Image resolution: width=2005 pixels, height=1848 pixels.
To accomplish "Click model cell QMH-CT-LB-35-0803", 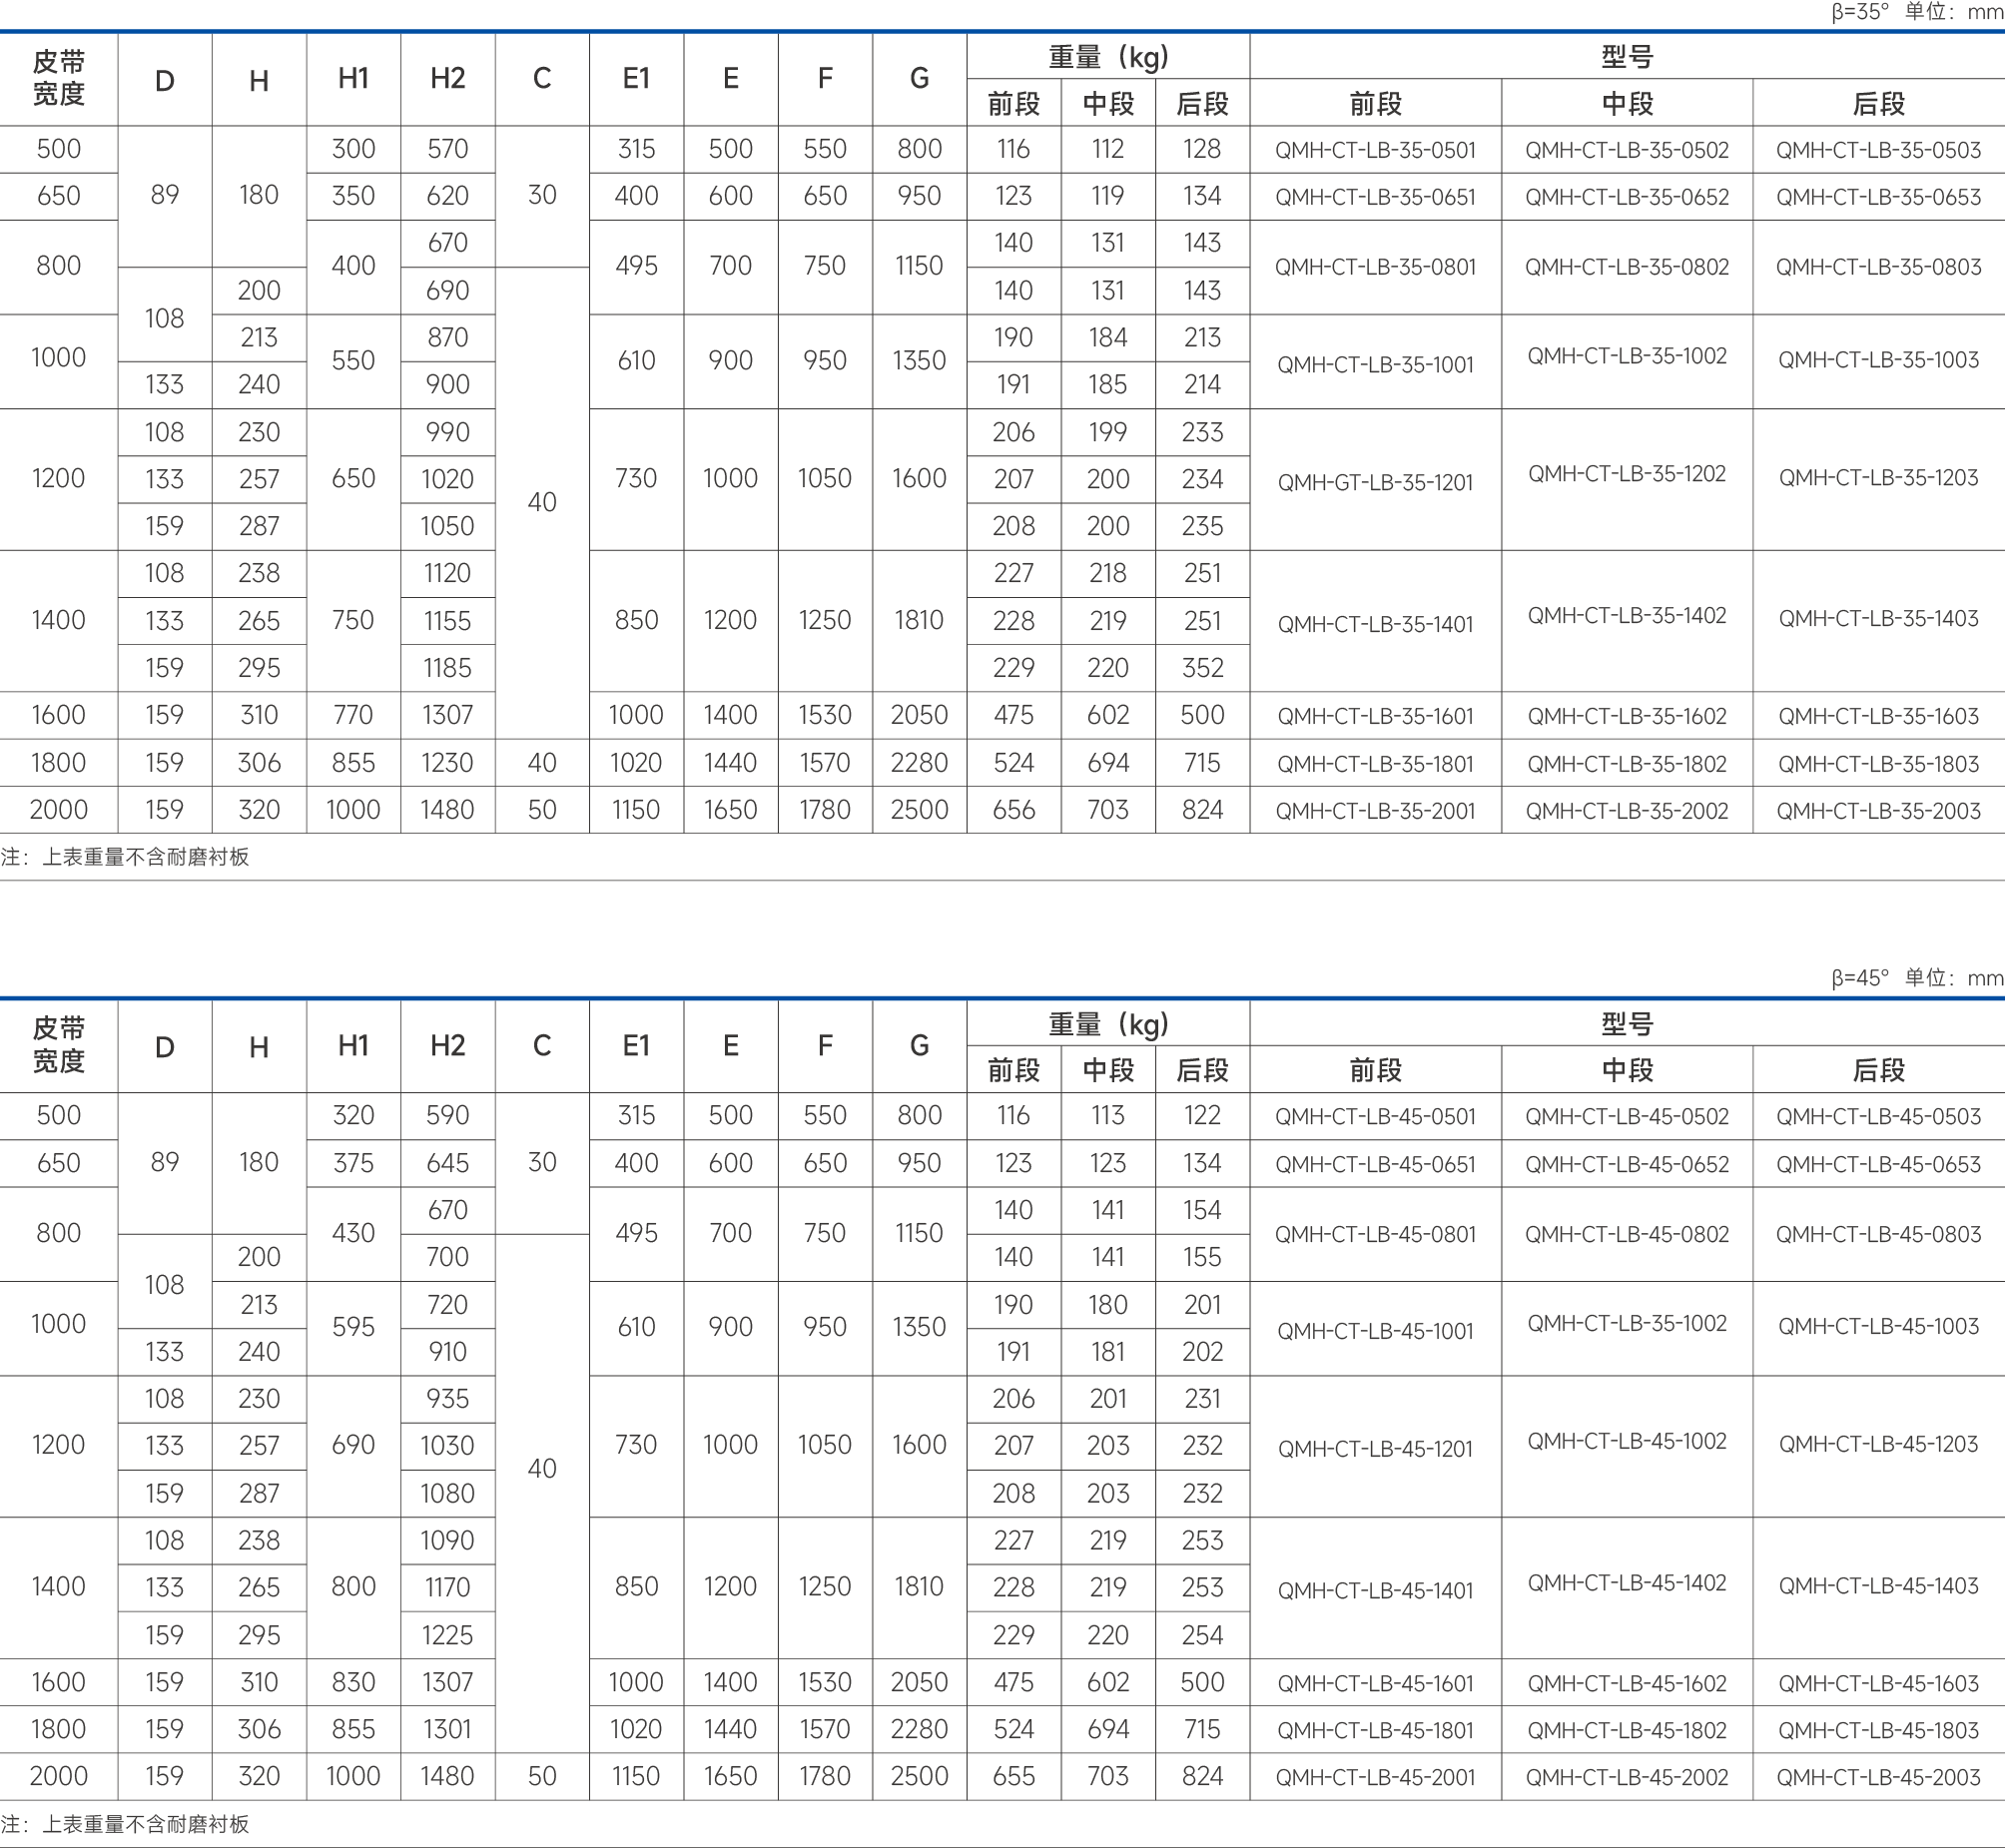I will tap(1878, 267).
